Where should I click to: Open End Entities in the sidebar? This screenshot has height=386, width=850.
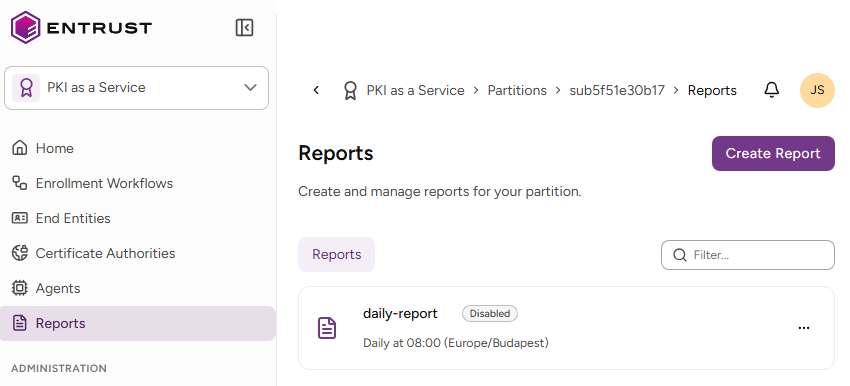point(73,218)
